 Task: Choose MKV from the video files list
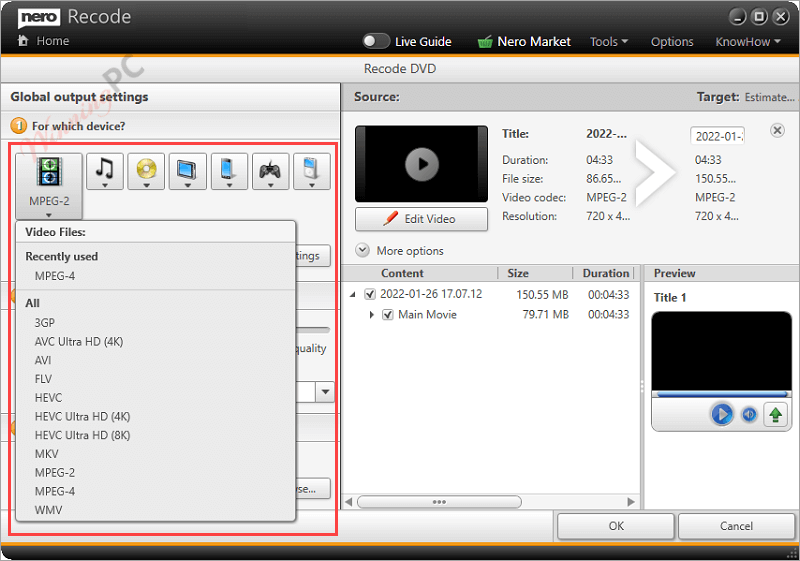[x=48, y=454]
